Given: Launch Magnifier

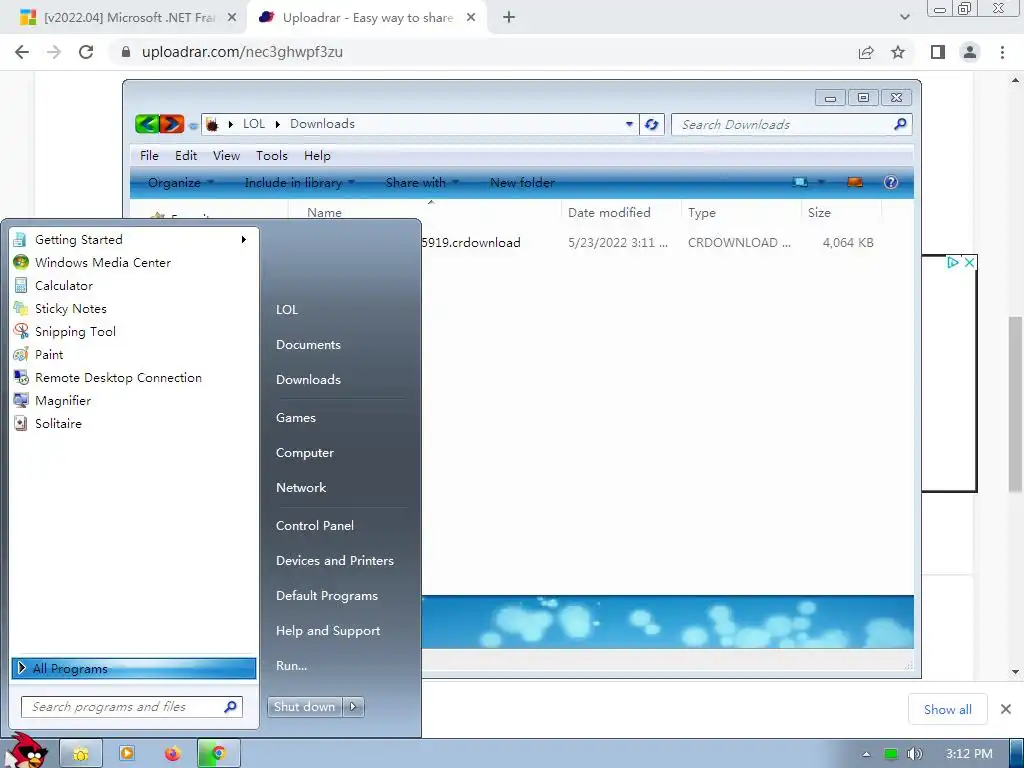Looking at the screenshot, I should [133, 400].
